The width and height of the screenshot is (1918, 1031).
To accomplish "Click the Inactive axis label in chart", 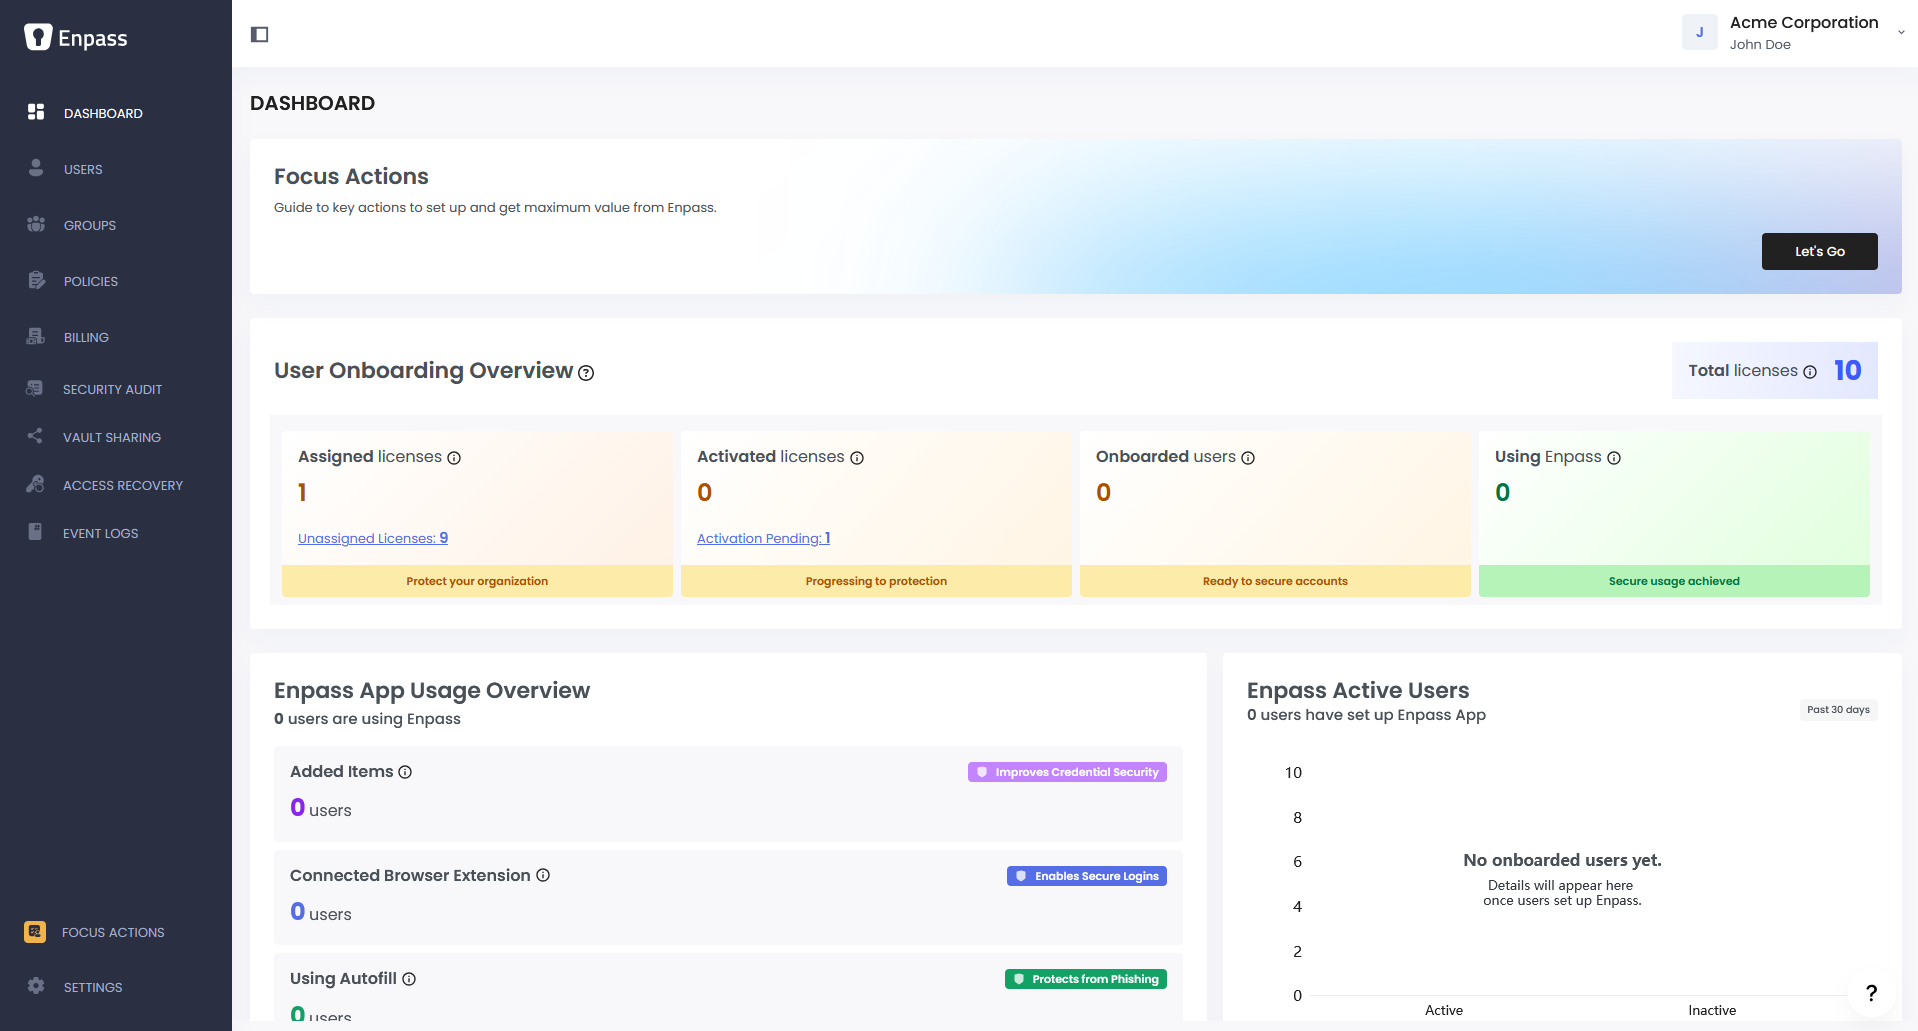I will 1712,1010.
